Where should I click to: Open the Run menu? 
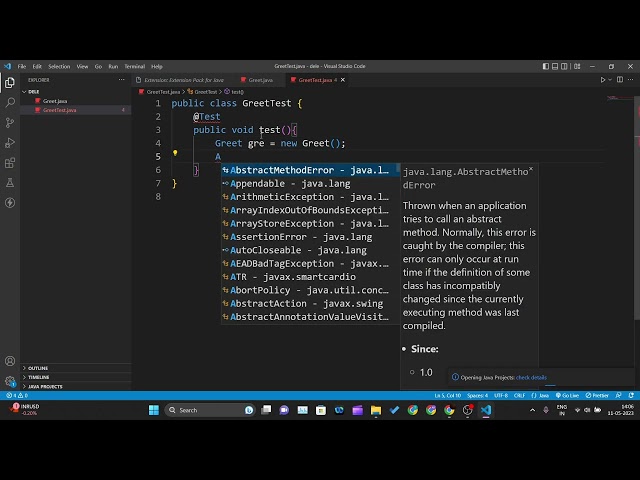tap(113, 67)
